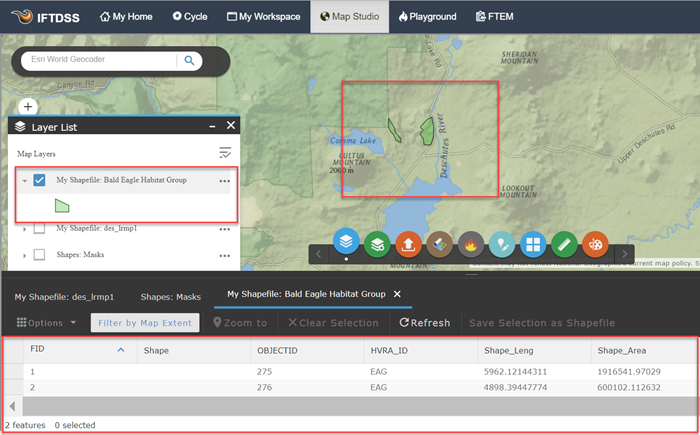The height and width of the screenshot is (435, 700).
Task: Click the cell value 5962.12144311
Action: tap(515, 372)
